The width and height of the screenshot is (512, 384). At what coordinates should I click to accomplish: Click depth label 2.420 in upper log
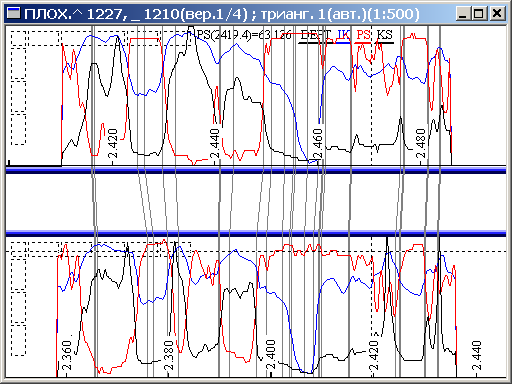pos(113,144)
